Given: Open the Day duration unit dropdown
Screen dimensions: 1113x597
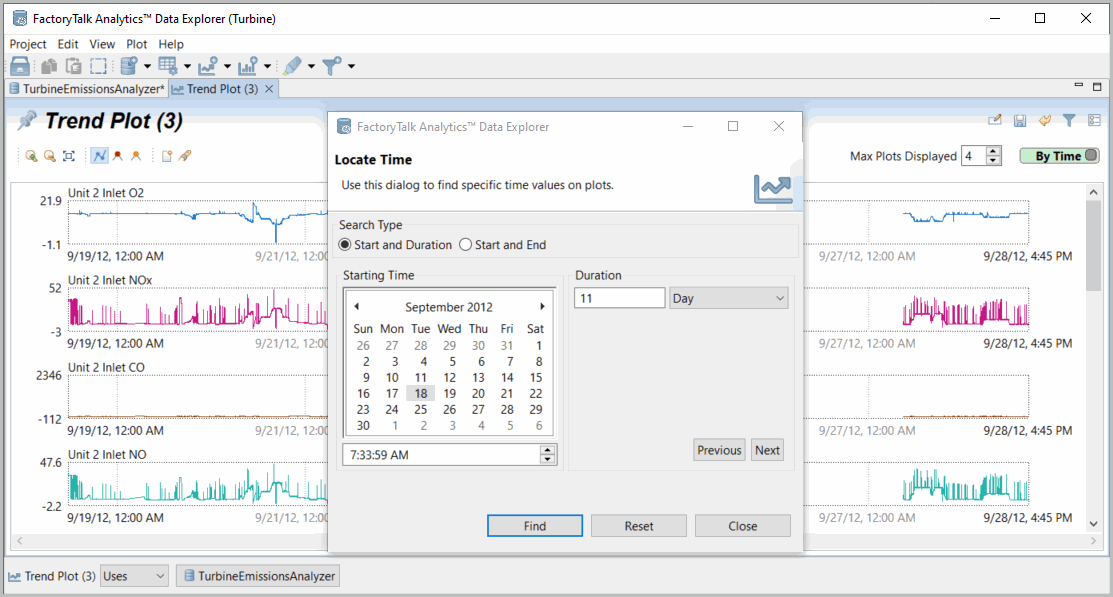Looking at the screenshot, I should coord(729,298).
